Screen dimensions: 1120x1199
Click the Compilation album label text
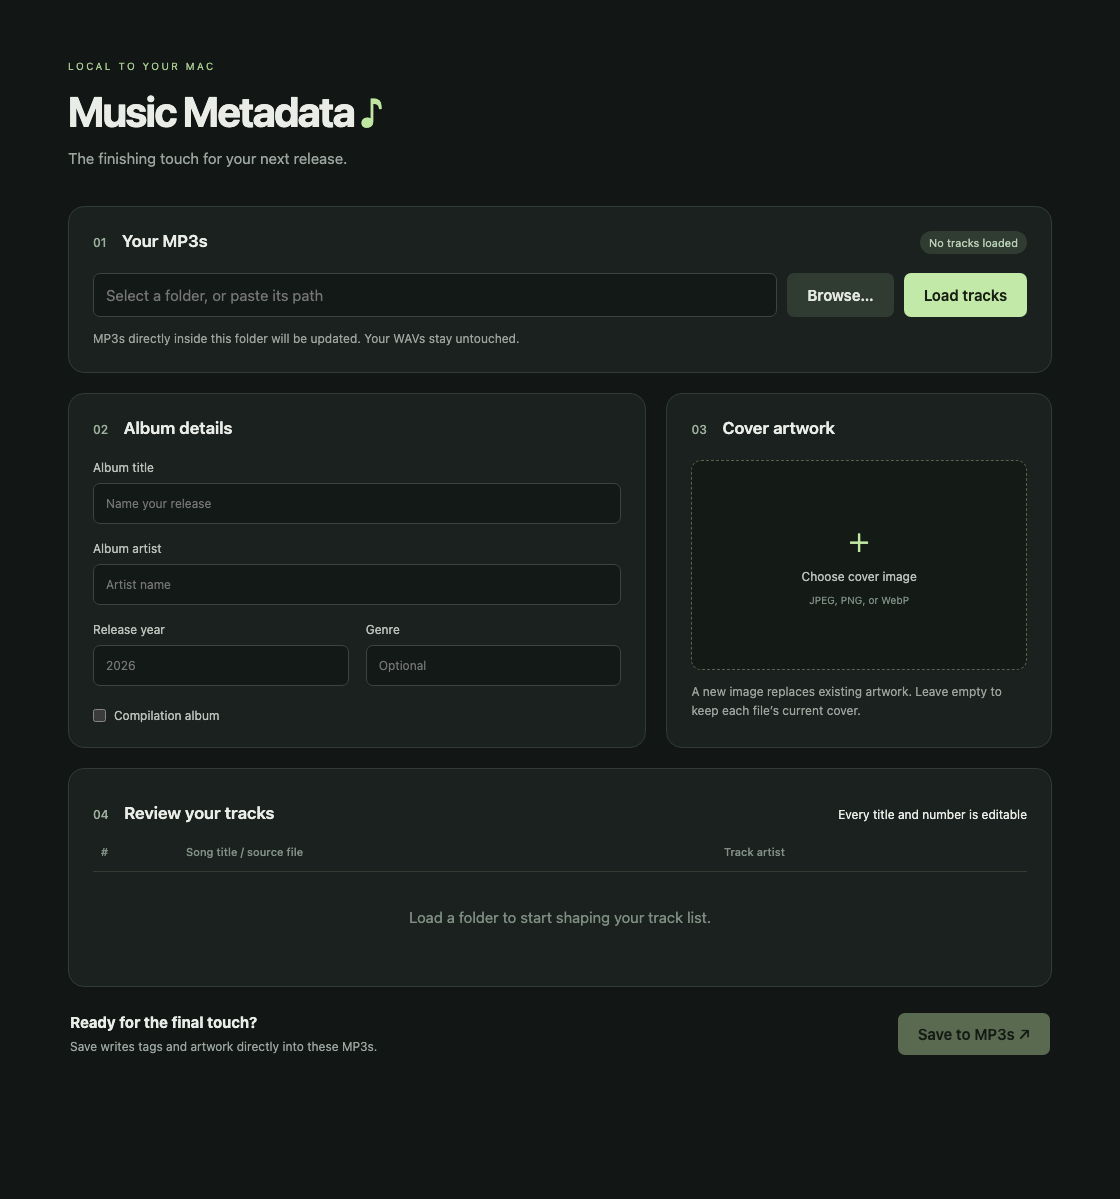(x=167, y=716)
